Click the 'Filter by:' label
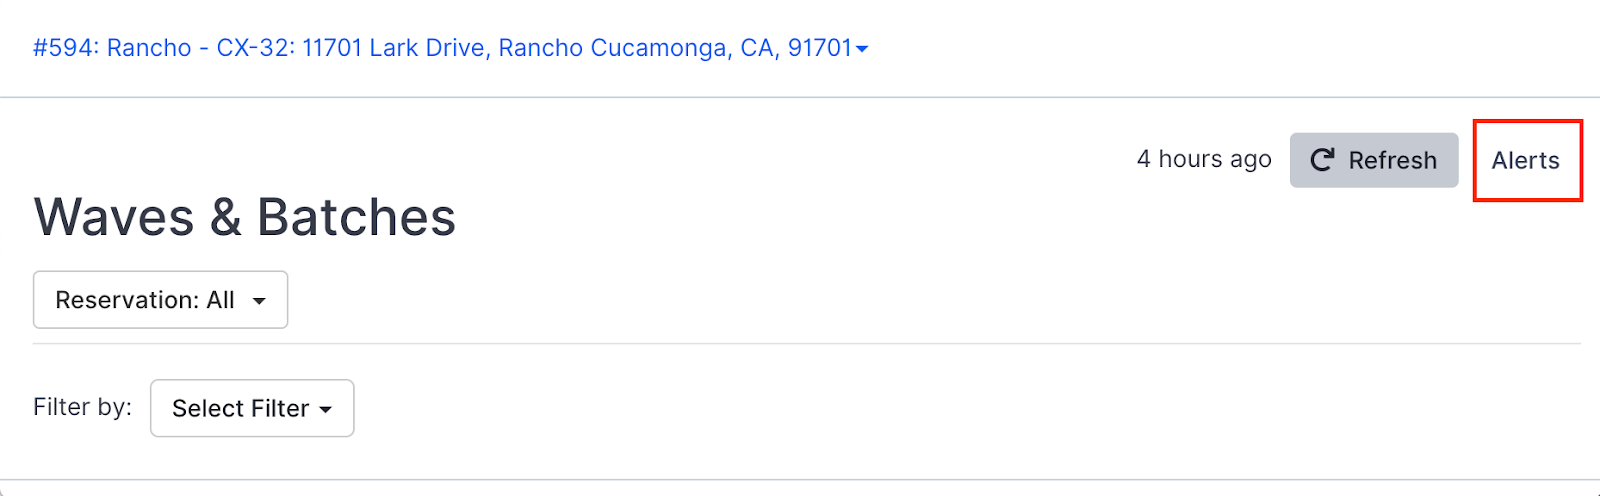This screenshot has height=496, width=1600. point(82,407)
